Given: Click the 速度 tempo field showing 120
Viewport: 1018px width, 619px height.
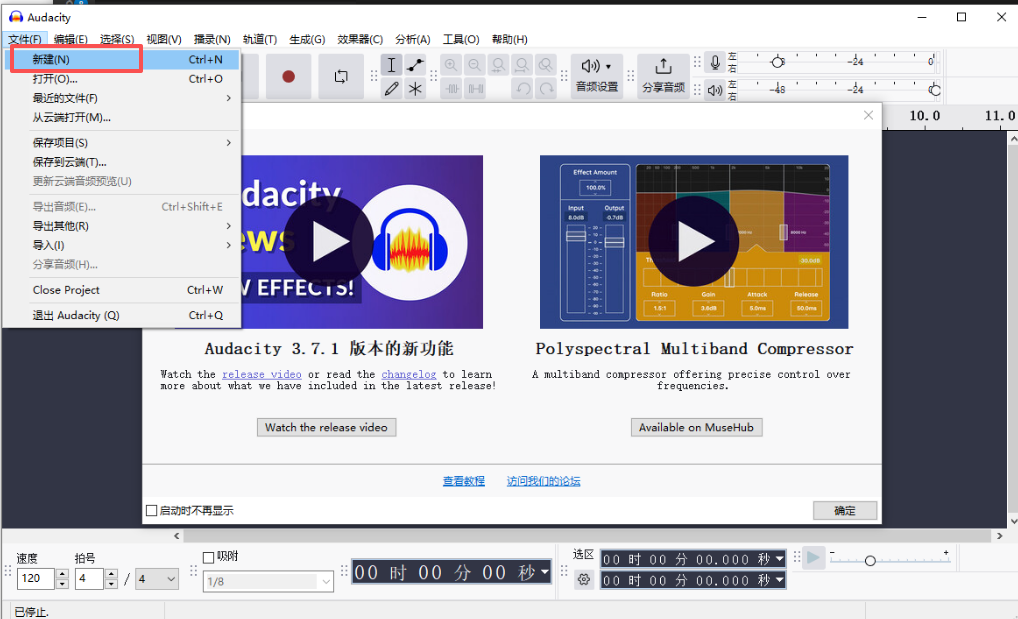Looking at the screenshot, I should click(x=36, y=578).
